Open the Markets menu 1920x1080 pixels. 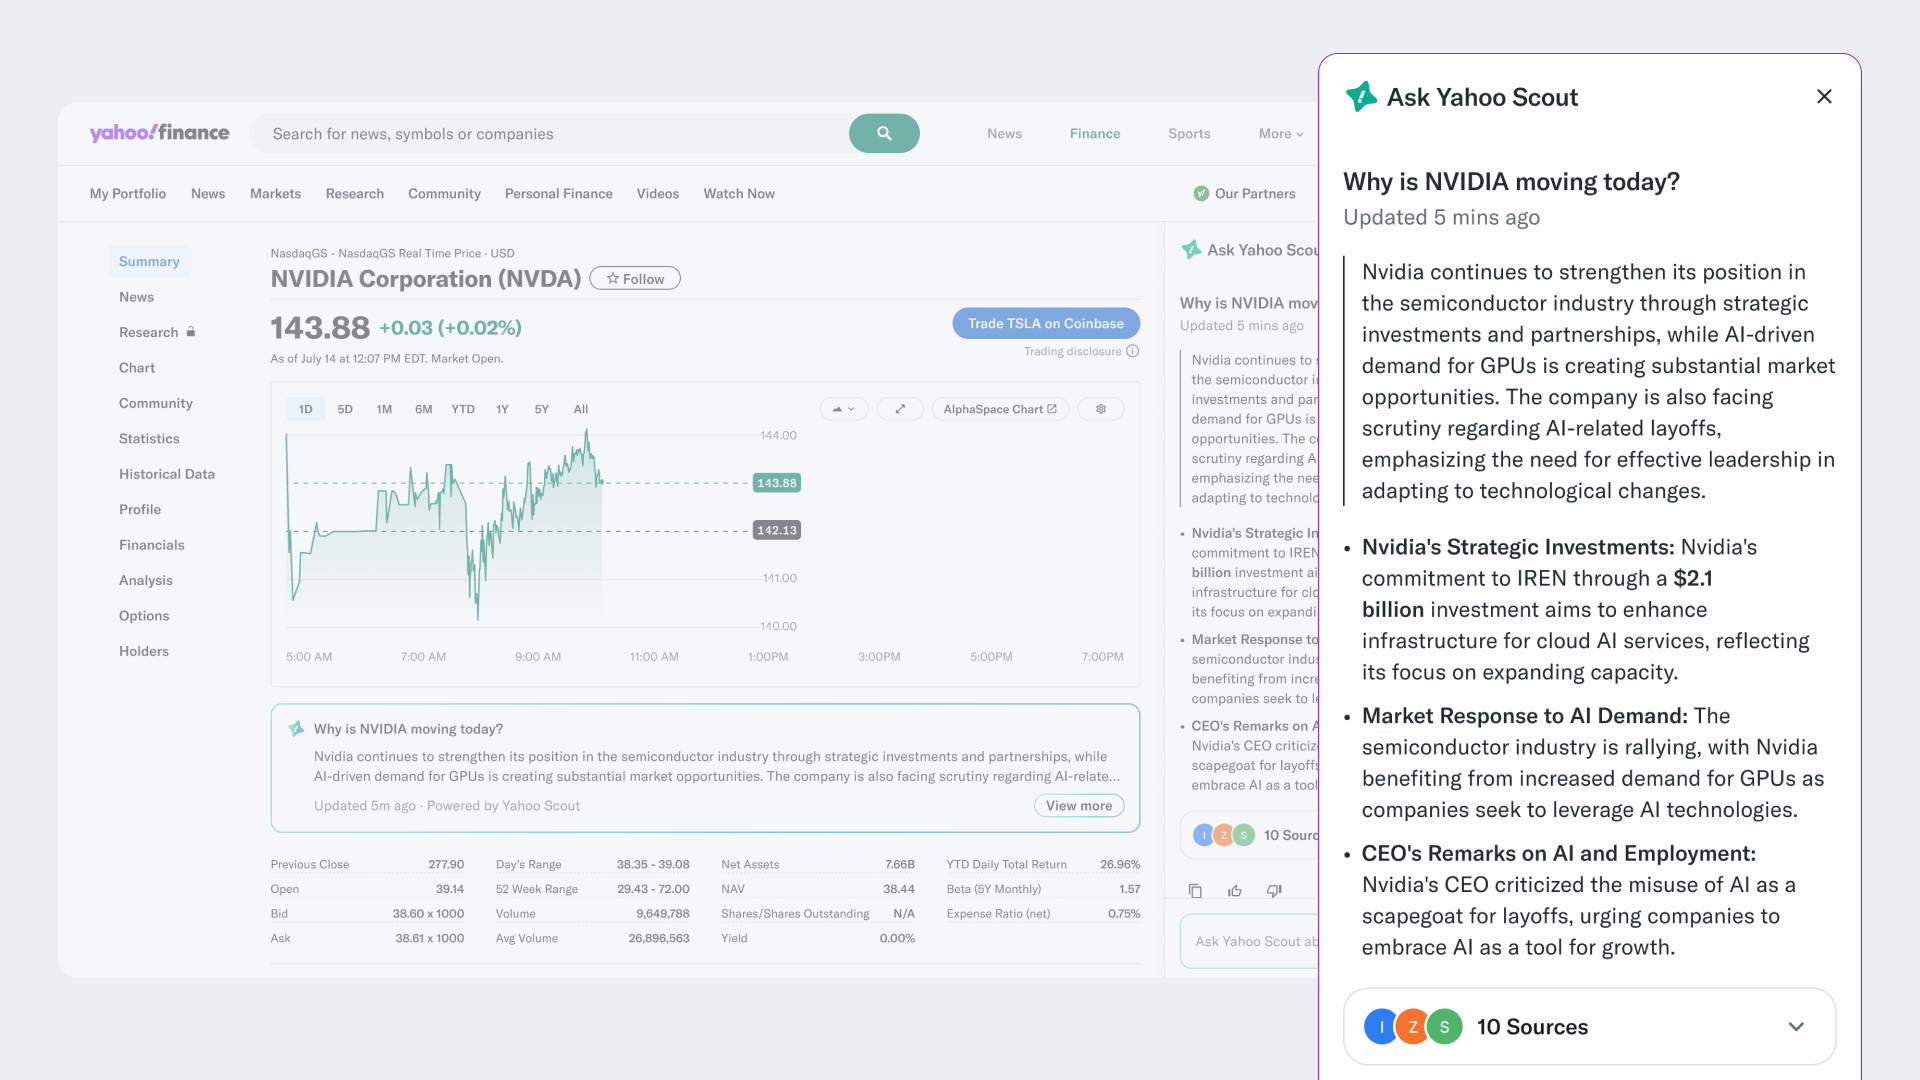coord(275,193)
